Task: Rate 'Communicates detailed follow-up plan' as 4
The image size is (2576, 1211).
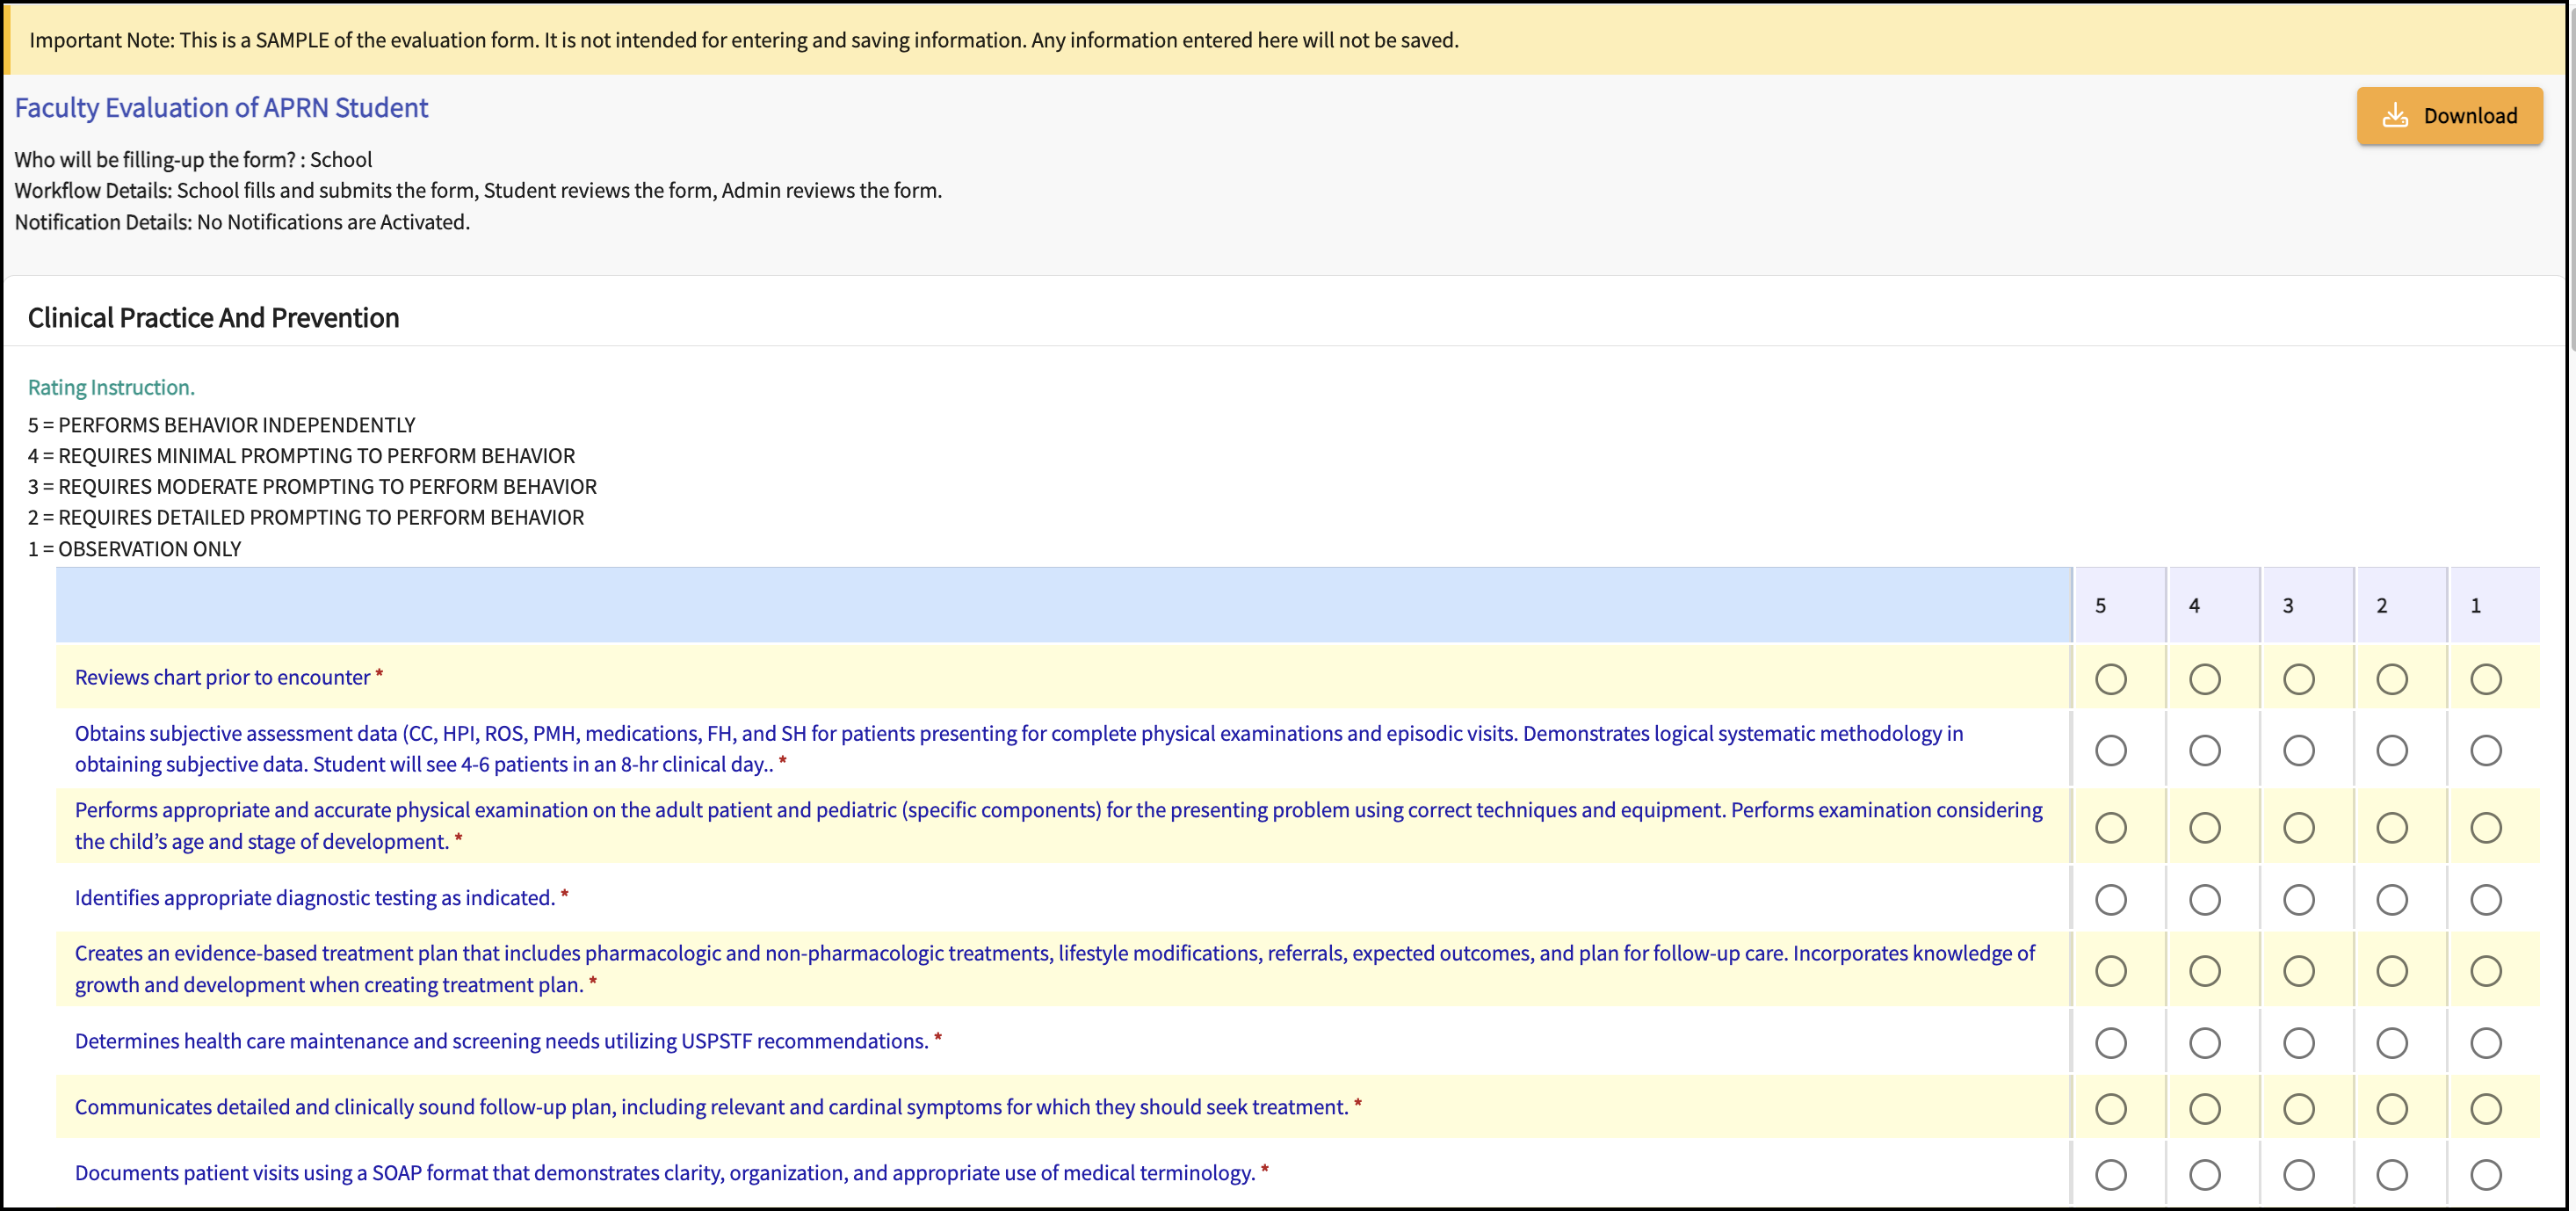Action: tap(2204, 1108)
